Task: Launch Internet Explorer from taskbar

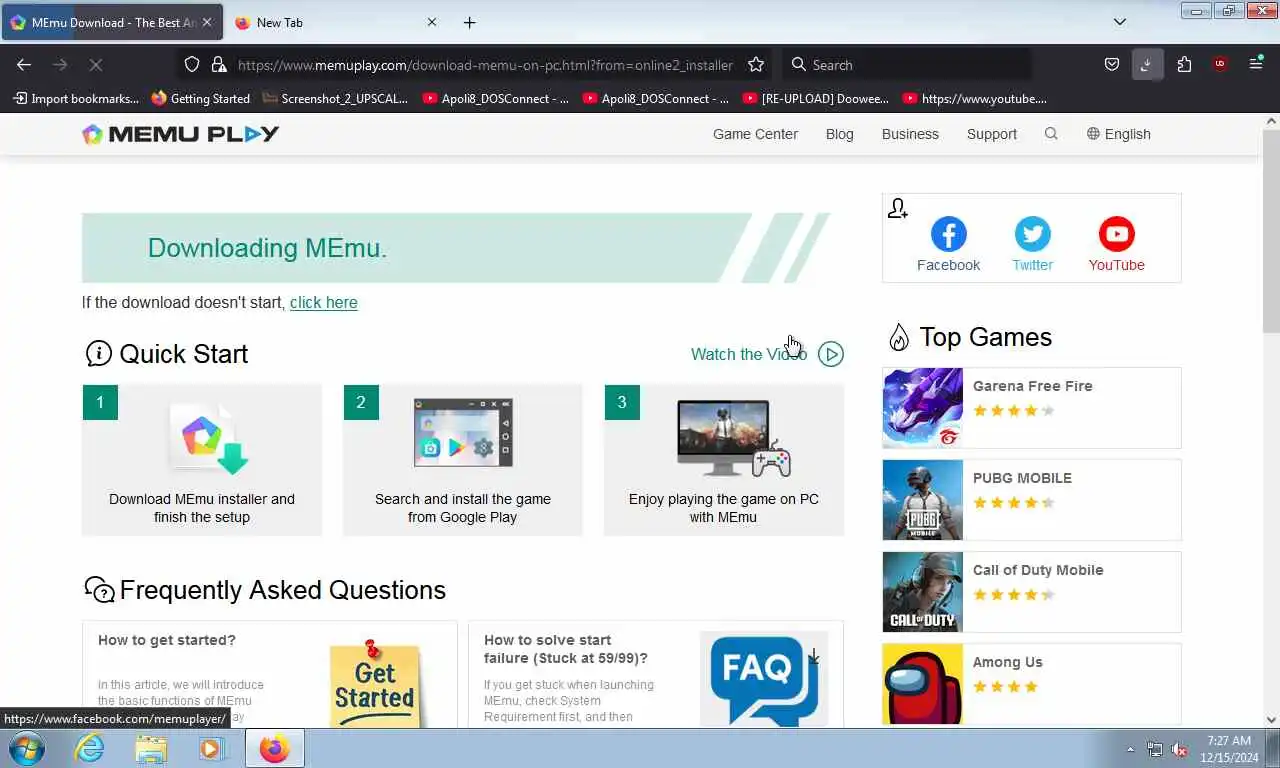Action: coord(90,748)
